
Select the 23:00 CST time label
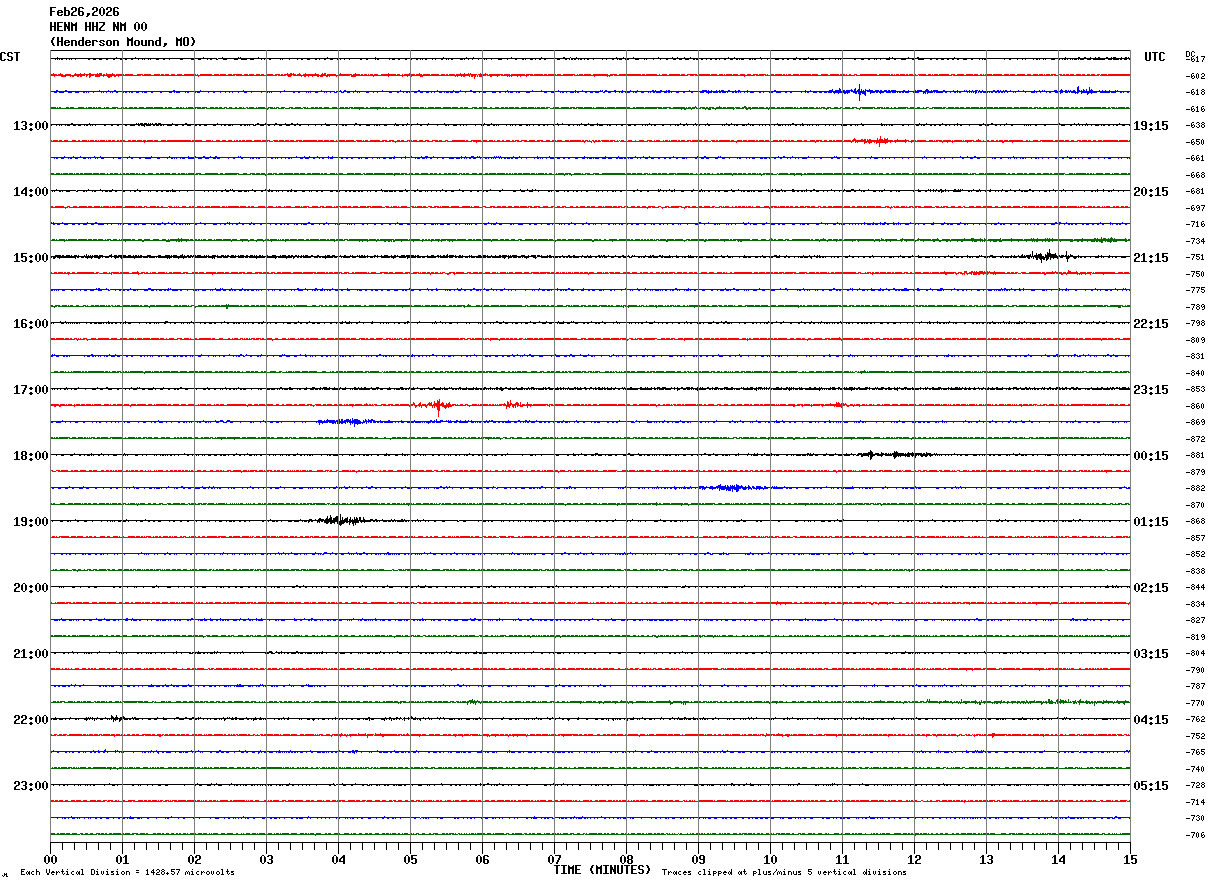[x=30, y=786]
